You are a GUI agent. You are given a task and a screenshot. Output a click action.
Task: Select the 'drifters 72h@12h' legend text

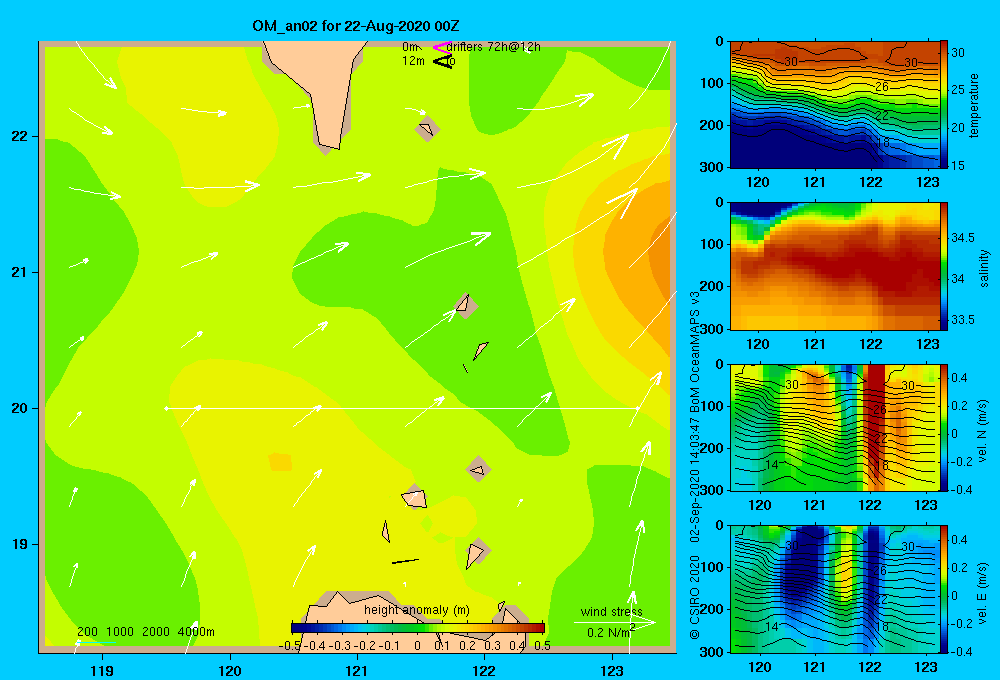point(493,47)
